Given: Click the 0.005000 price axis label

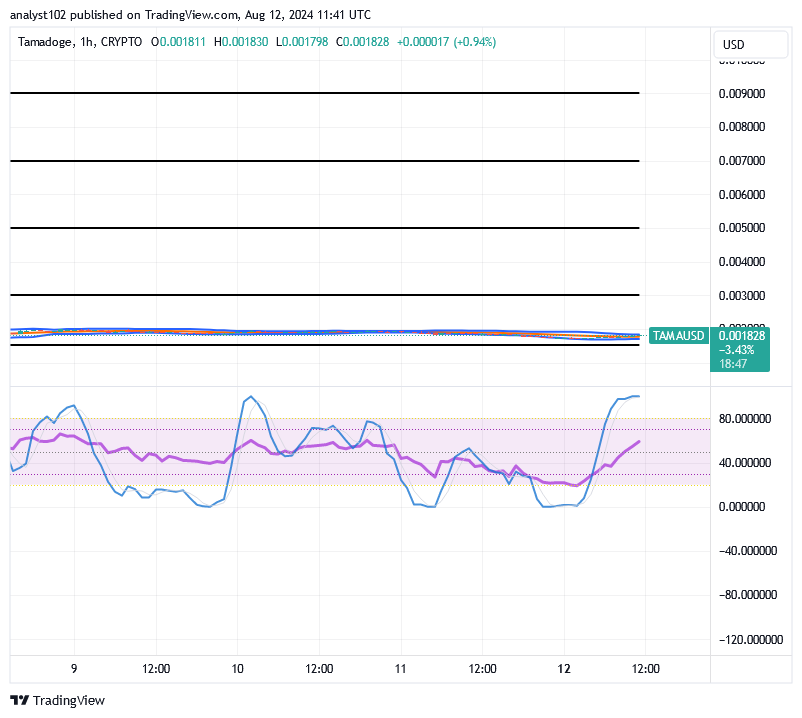Looking at the screenshot, I should click(x=742, y=228).
